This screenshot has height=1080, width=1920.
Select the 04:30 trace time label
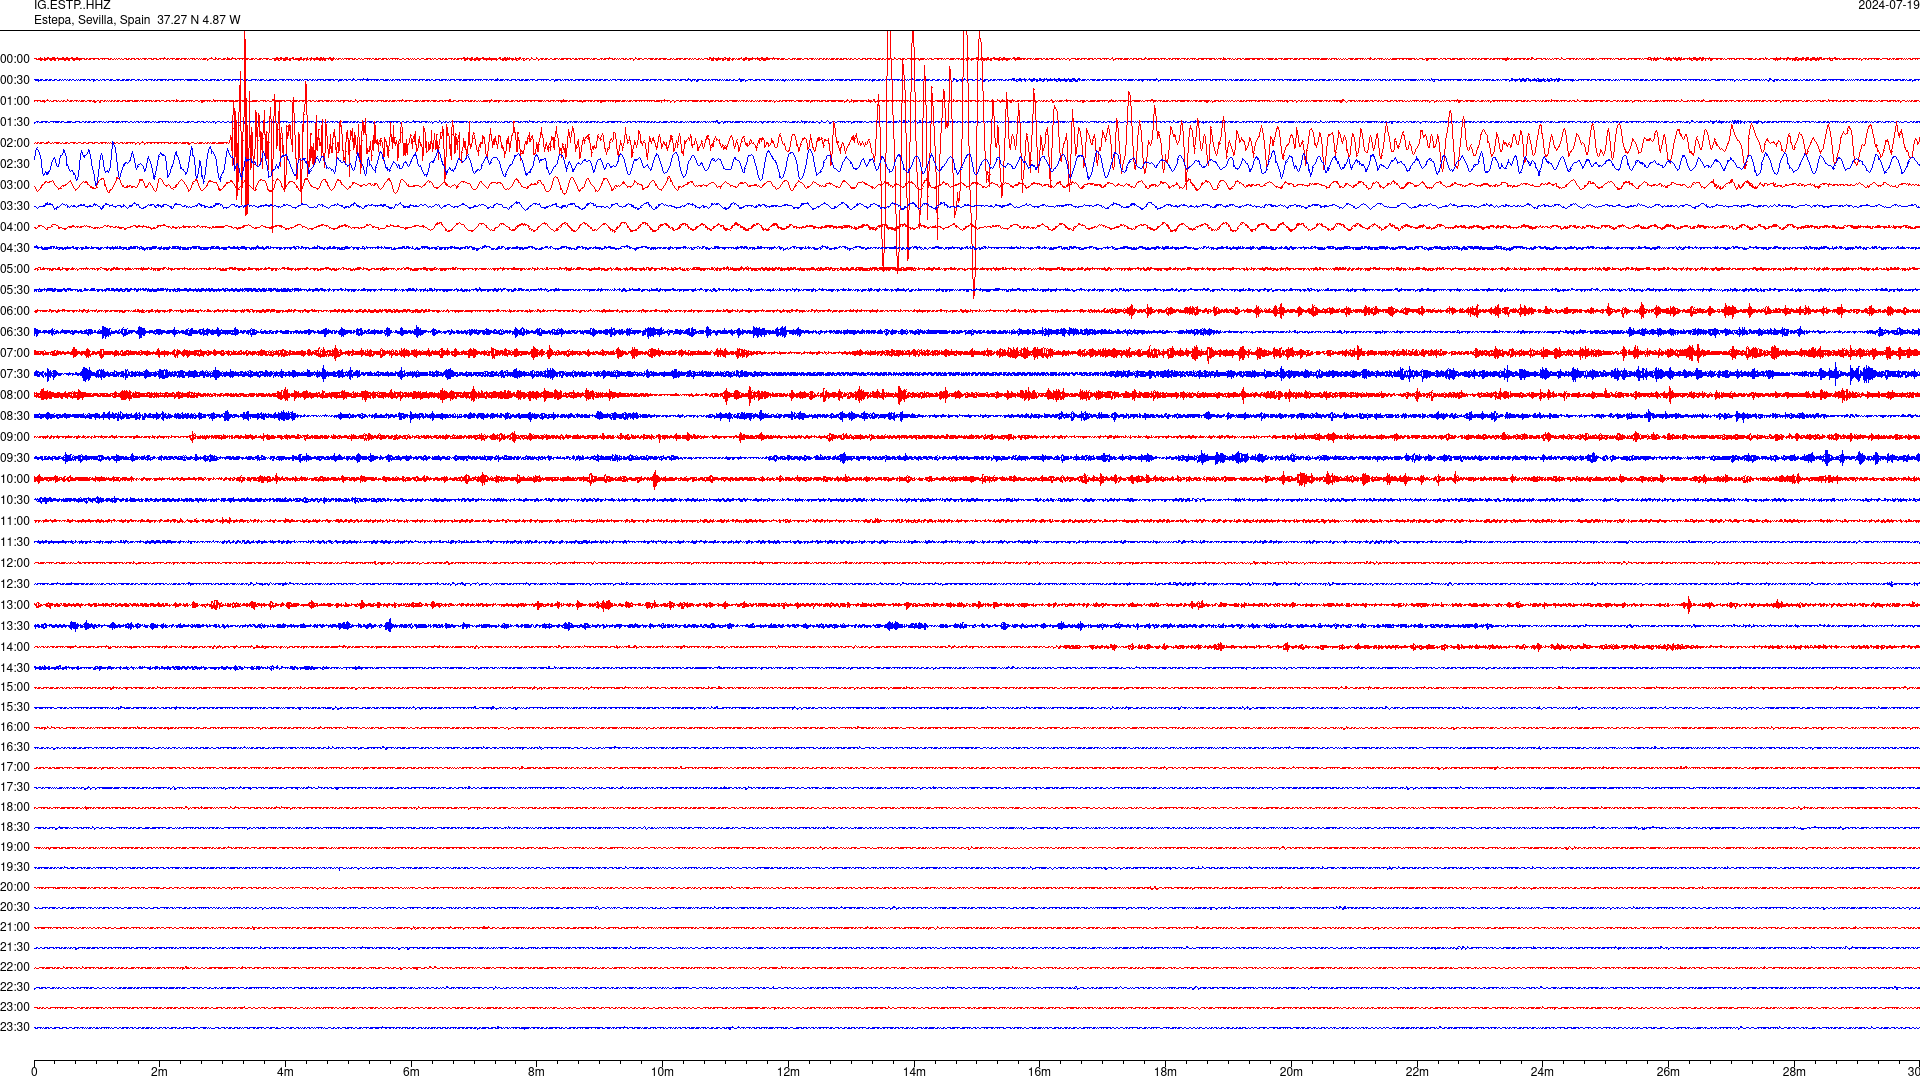click(x=15, y=248)
